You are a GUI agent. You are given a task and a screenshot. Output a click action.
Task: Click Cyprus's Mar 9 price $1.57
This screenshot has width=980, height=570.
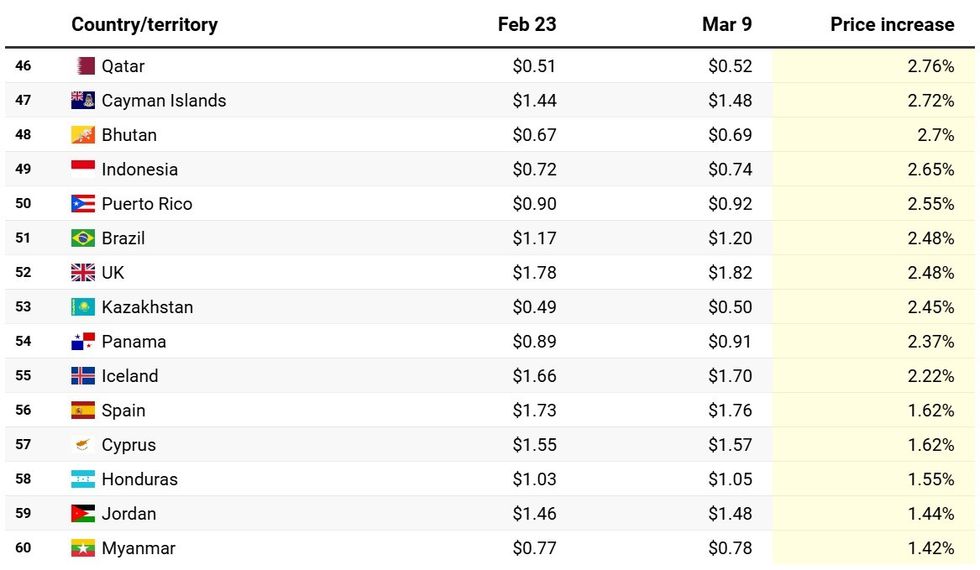coord(730,445)
